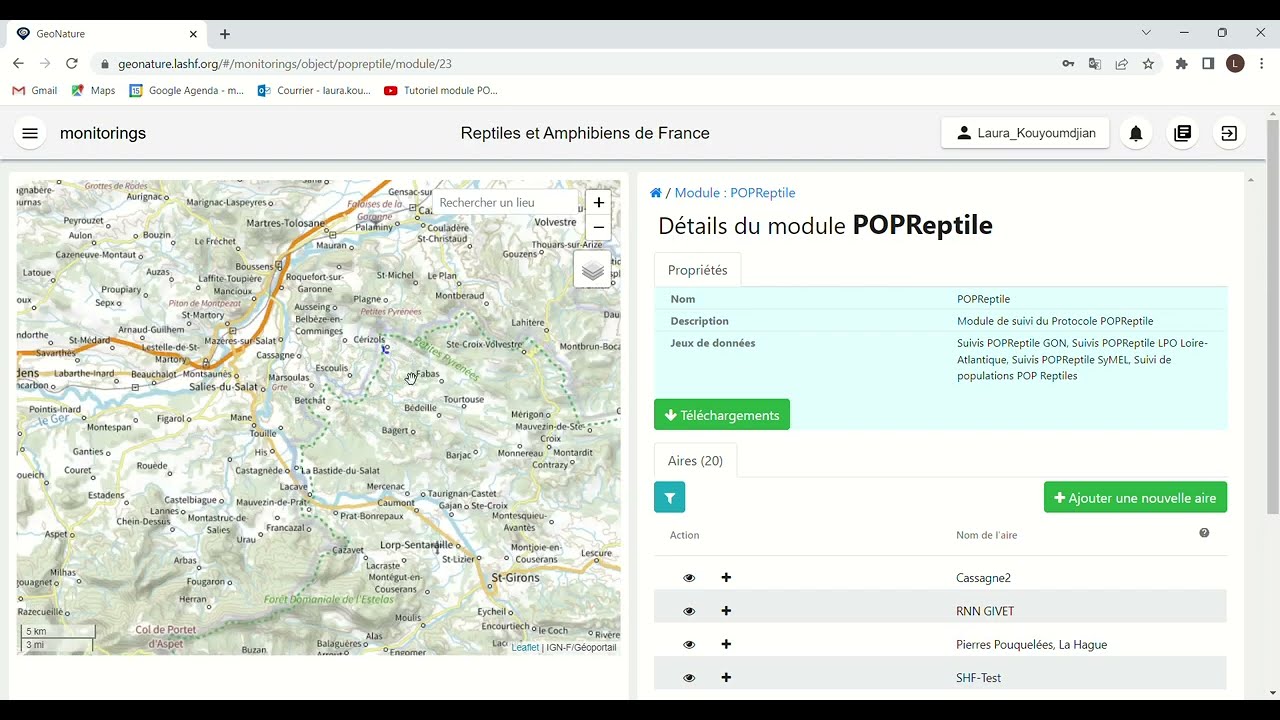Open Google Agenda bookmark
This screenshot has width=1280, height=720.
tap(186, 90)
